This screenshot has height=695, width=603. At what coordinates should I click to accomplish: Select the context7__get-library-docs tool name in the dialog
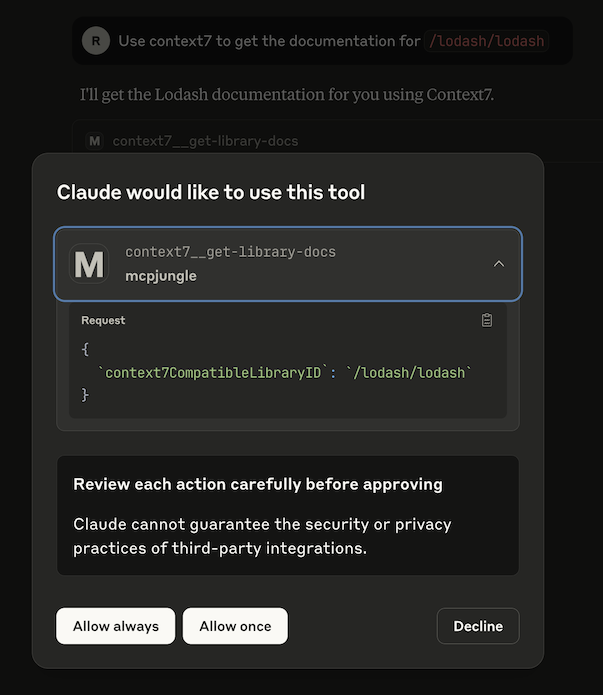[x=230, y=252]
